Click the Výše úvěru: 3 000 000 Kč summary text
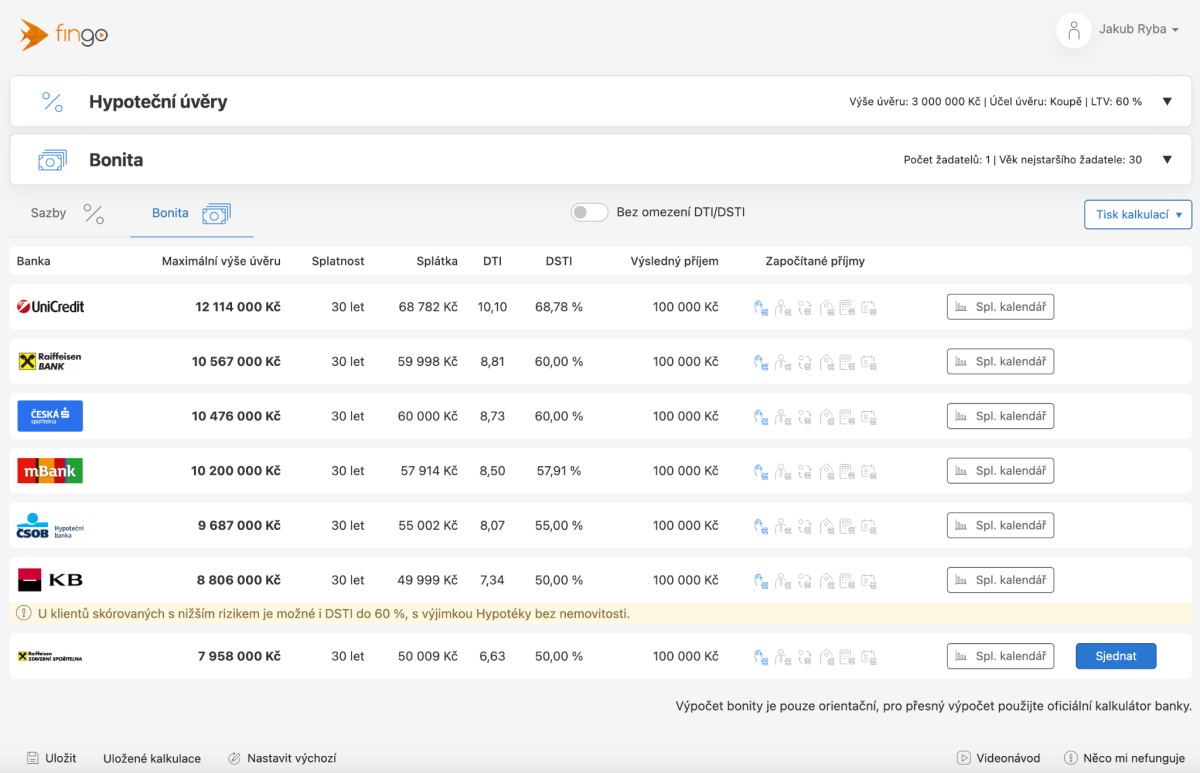Viewport: 1200px width, 773px height. (915, 102)
